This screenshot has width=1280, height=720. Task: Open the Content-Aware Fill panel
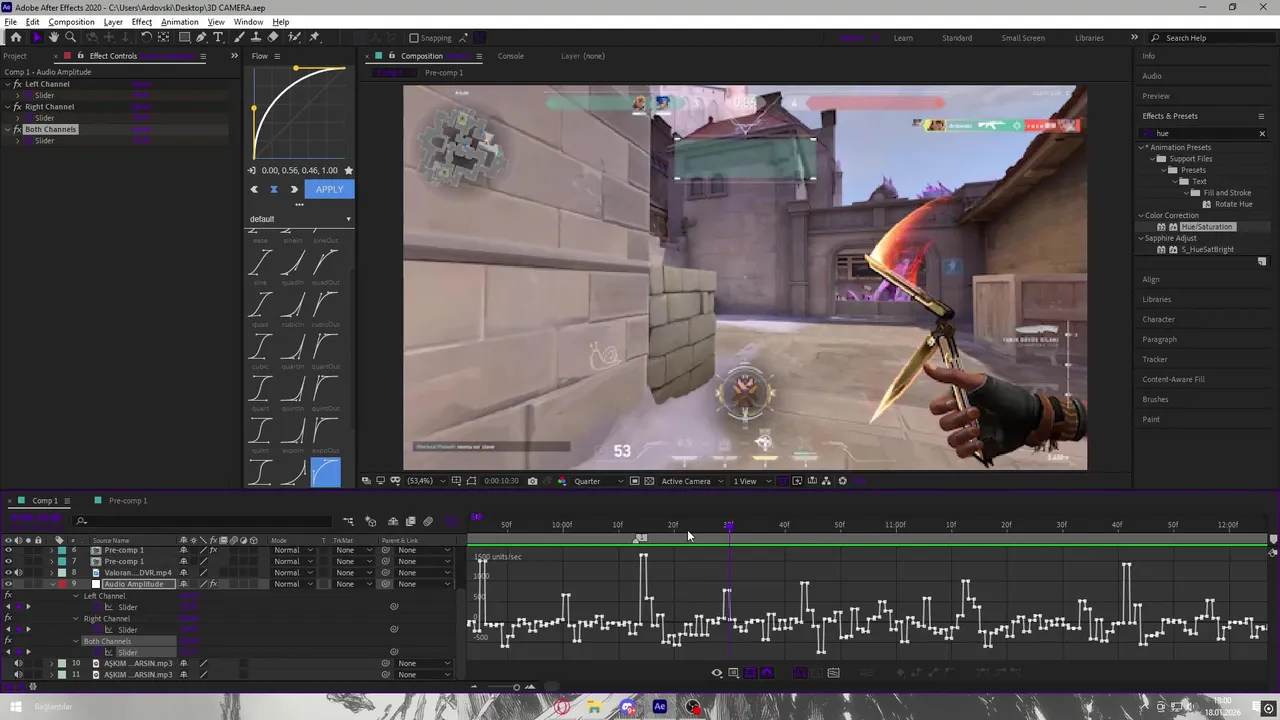[x=1173, y=379]
